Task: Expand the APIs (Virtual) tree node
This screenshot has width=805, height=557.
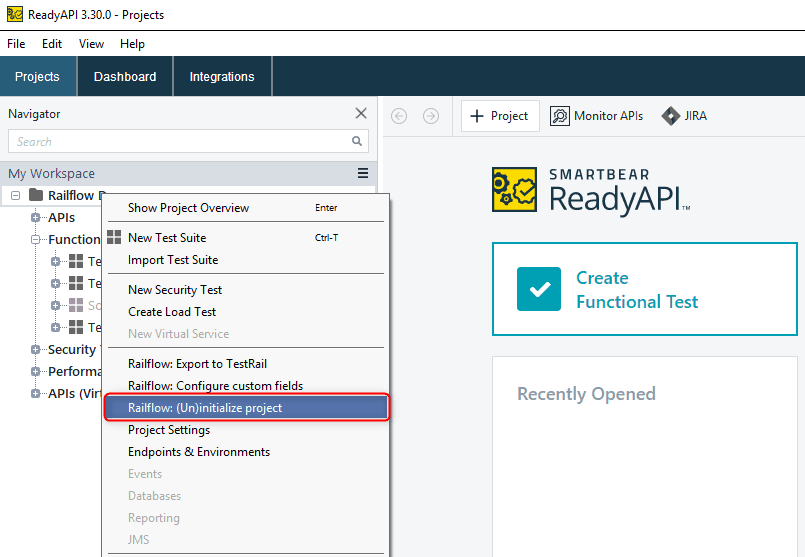Action: [35, 394]
